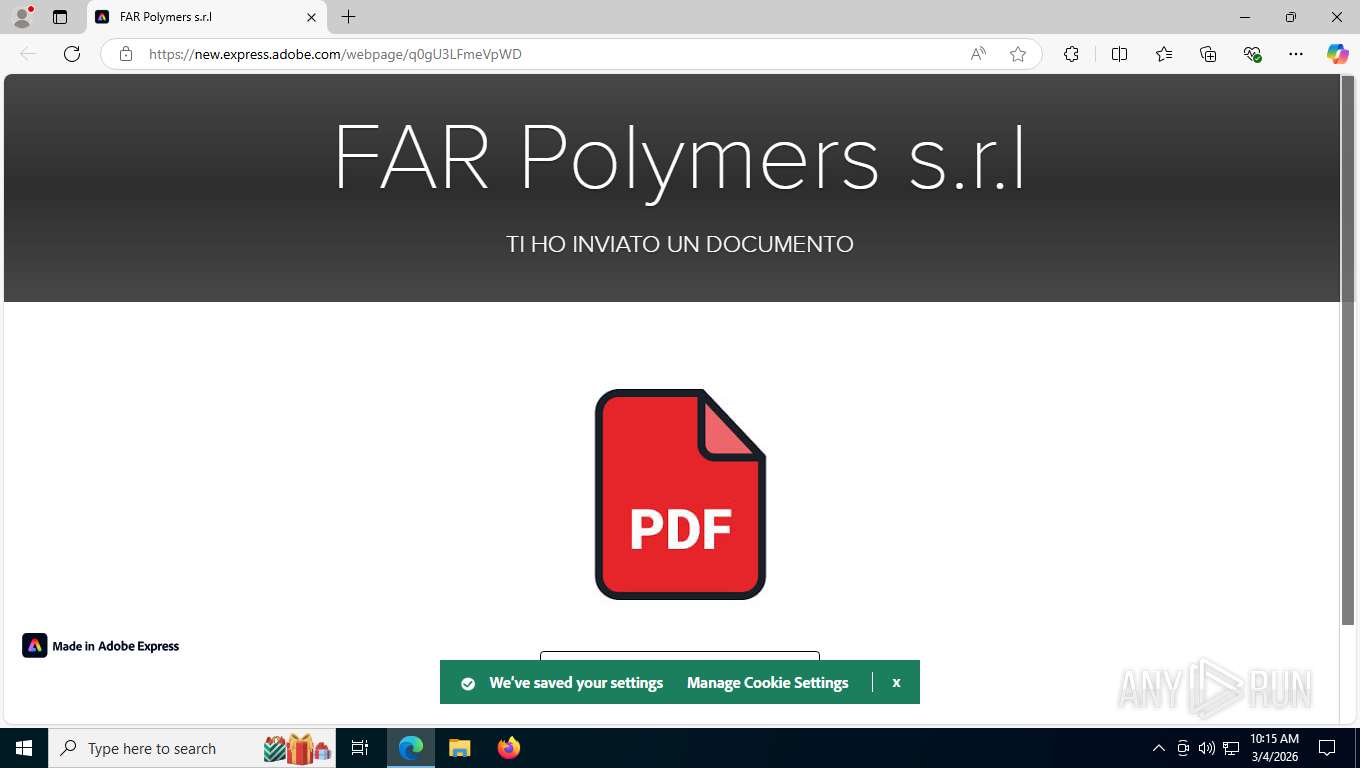This screenshot has height=768, width=1360.
Task: Launch the Copilot sidebar
Action: click(x=1337, y=54)
